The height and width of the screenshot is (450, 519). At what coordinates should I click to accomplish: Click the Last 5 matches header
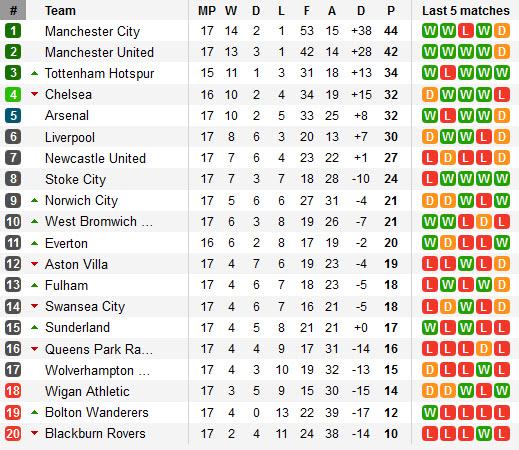tap(466, 11)
